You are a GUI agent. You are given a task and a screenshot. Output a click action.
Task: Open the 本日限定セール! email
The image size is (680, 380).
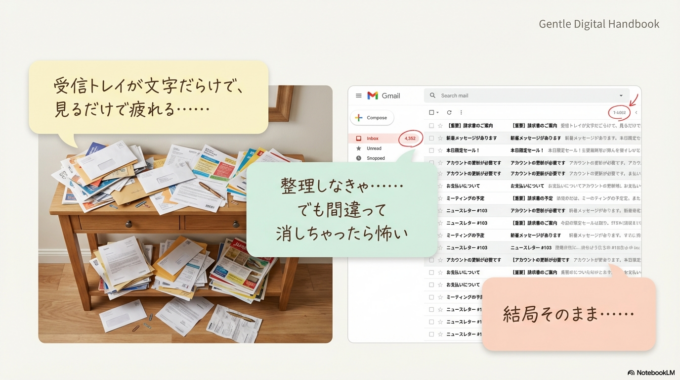click(533, 151)
